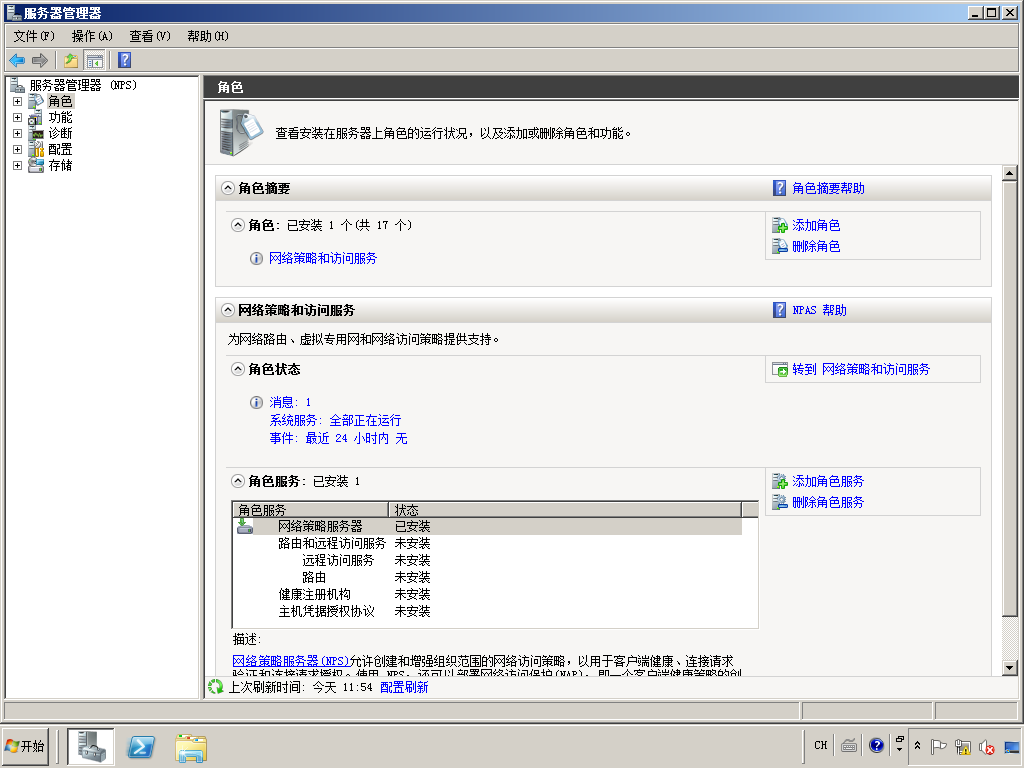Open the 帮助(H) menu
1024x768 pixels.
(x=208, y=36)
